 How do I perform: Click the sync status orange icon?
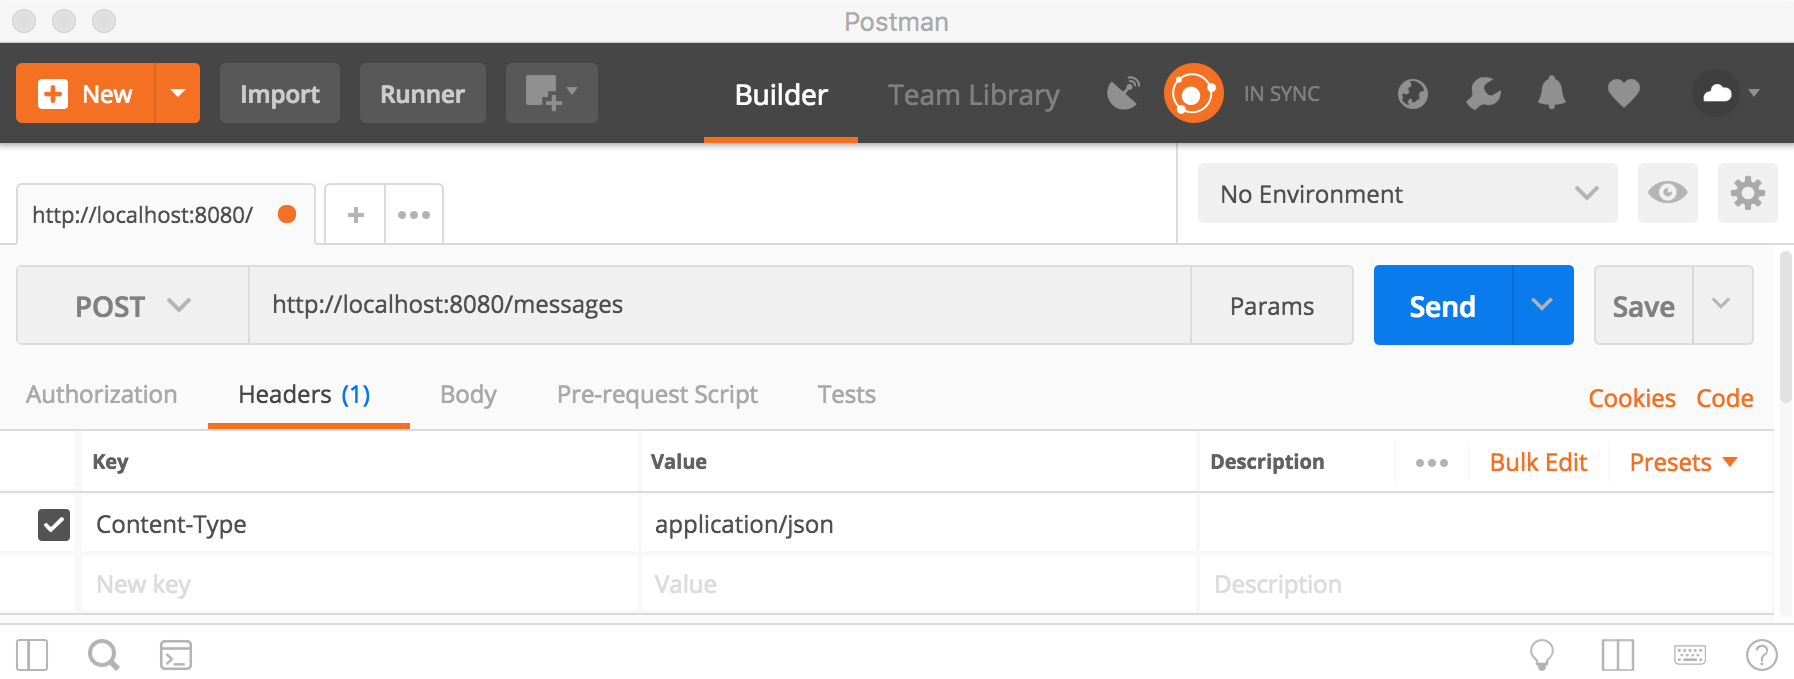[x=1193, y=93]
